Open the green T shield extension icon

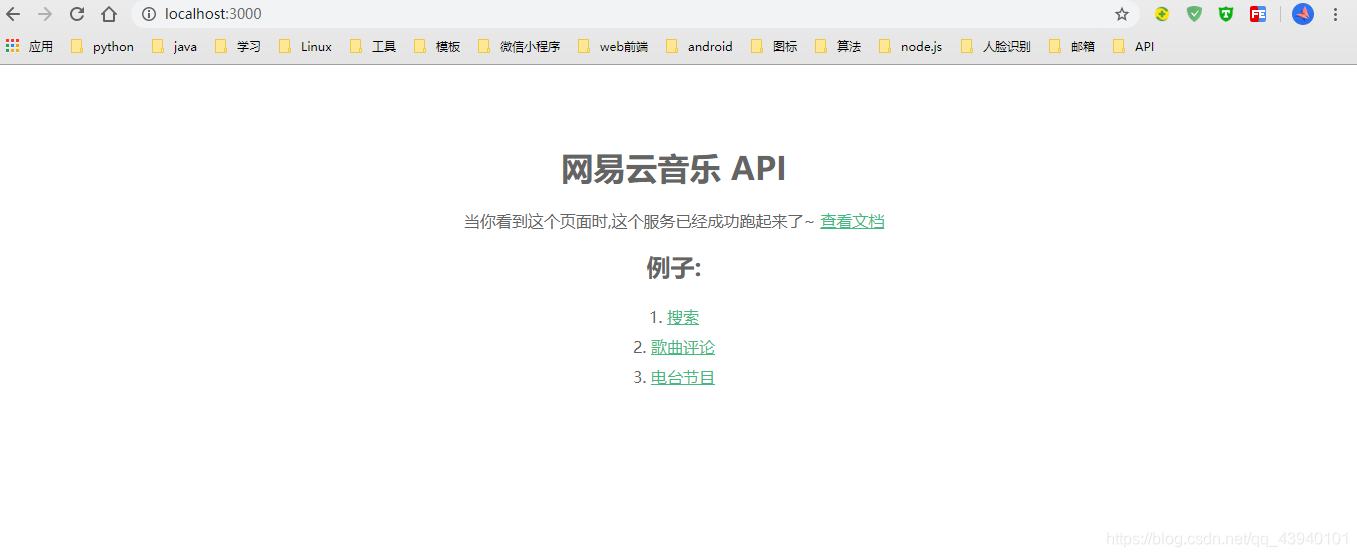1226,14
